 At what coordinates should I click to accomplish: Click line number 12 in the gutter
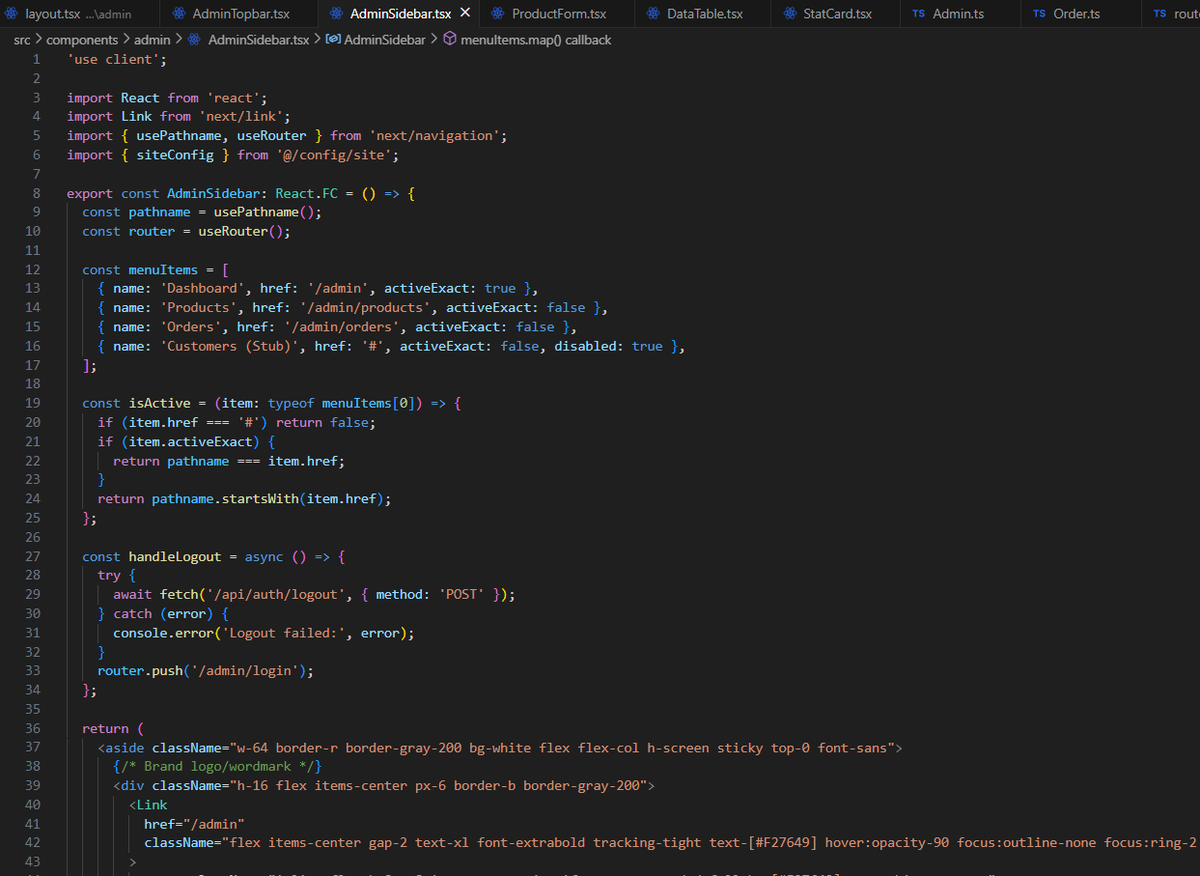[x=33, y=270]
